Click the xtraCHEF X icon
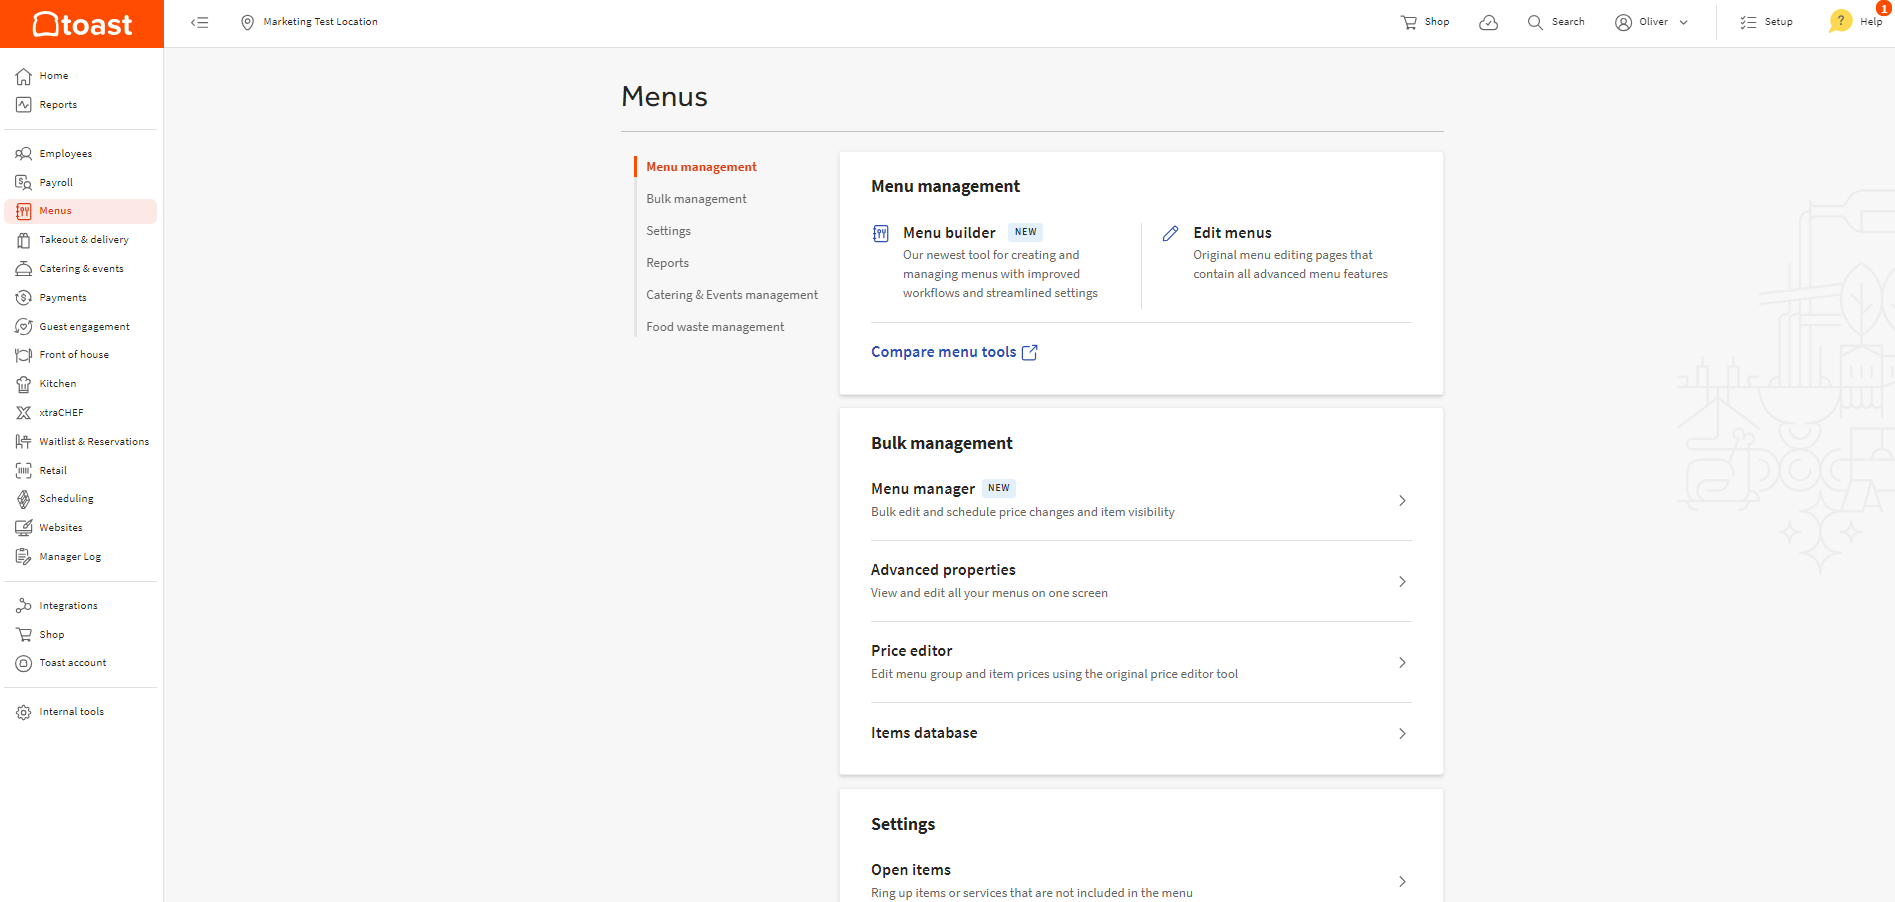Image resolution: width=1895 pixels, height=902 pixels. [24, 413]
